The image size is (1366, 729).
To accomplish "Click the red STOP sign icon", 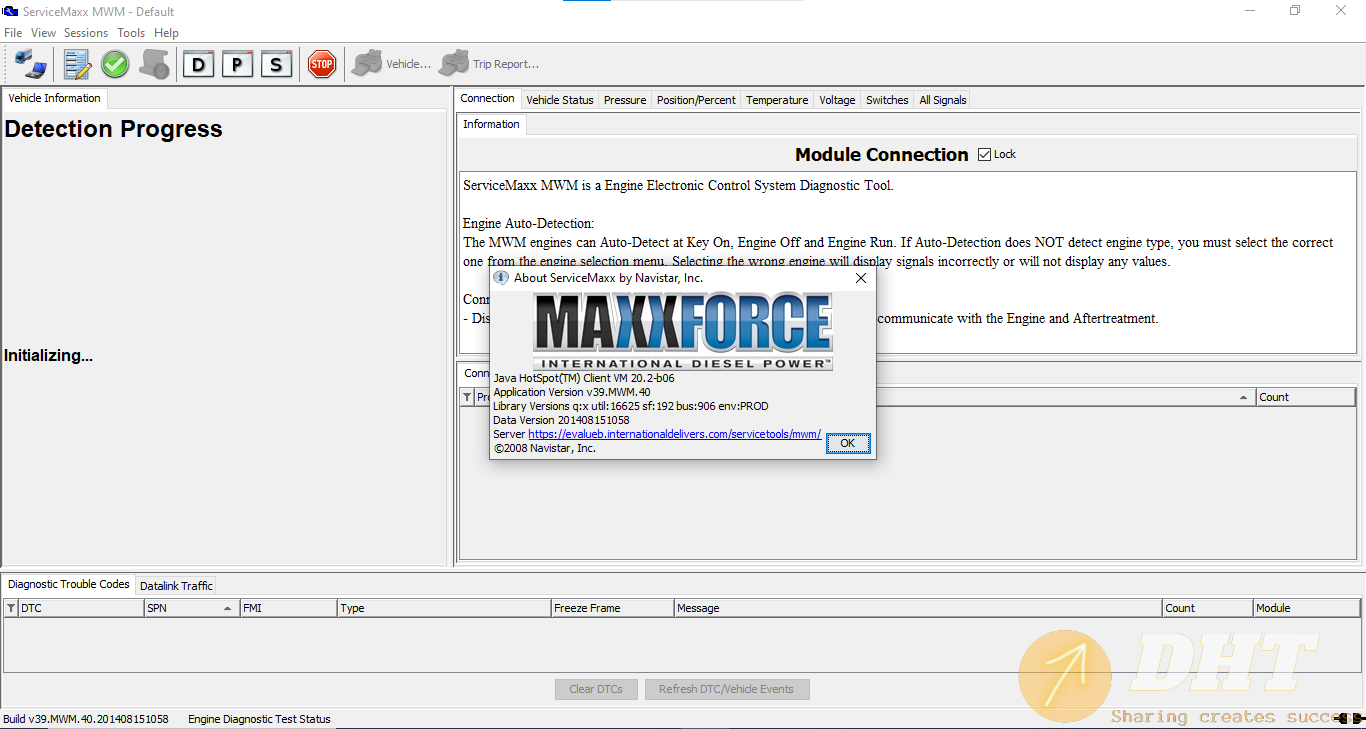I will [x=321, y=64].
